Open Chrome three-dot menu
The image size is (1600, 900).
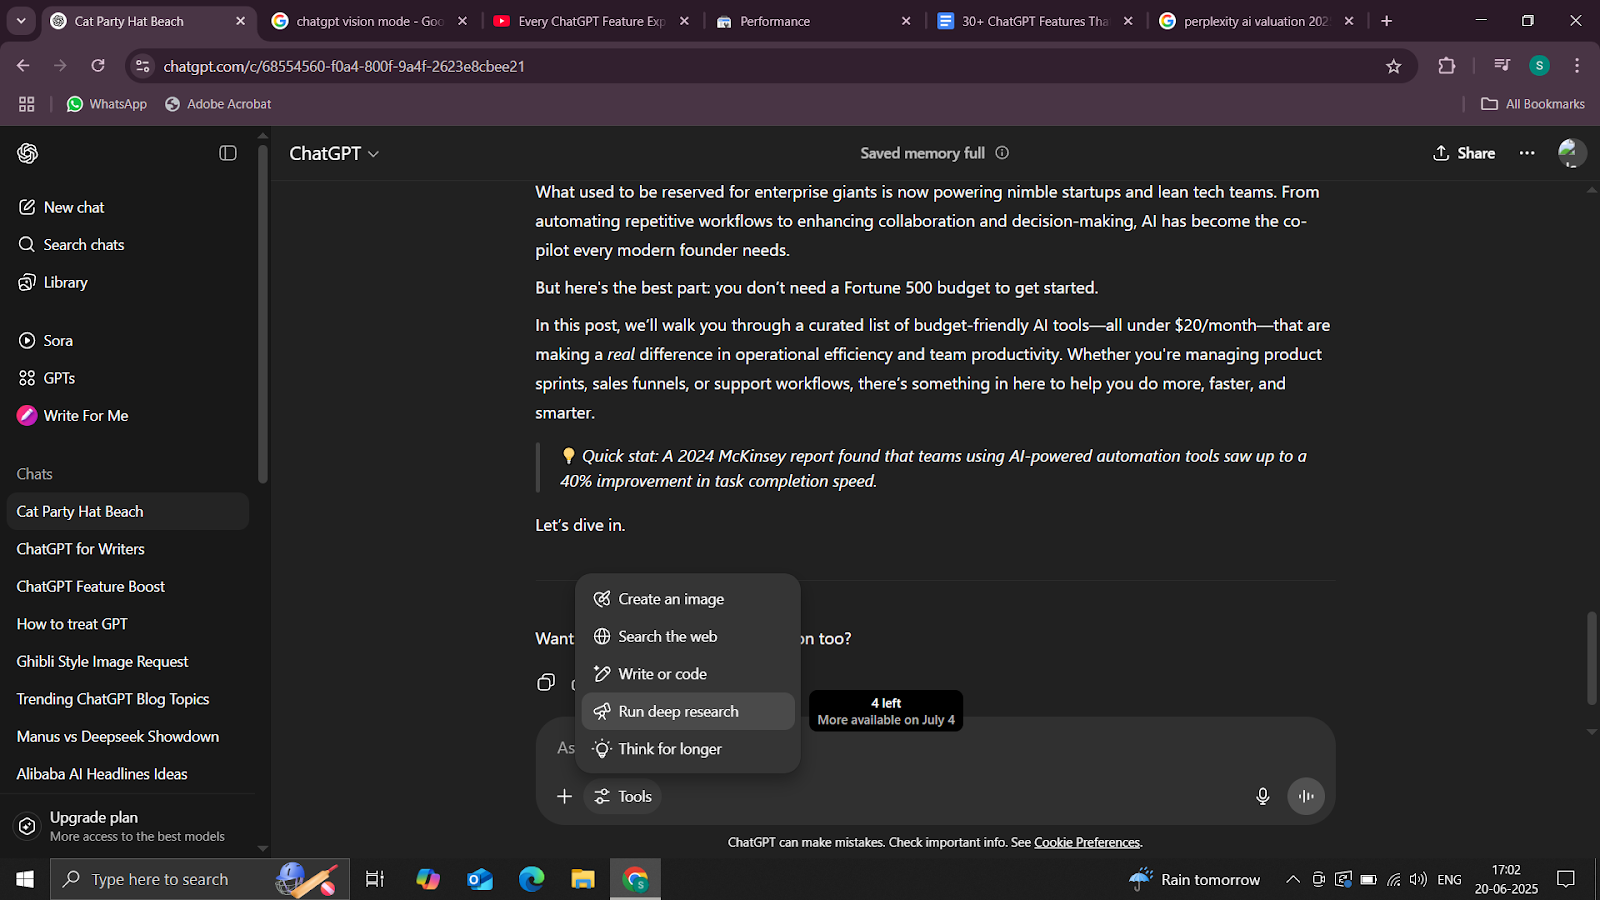tap(1577, 66)
